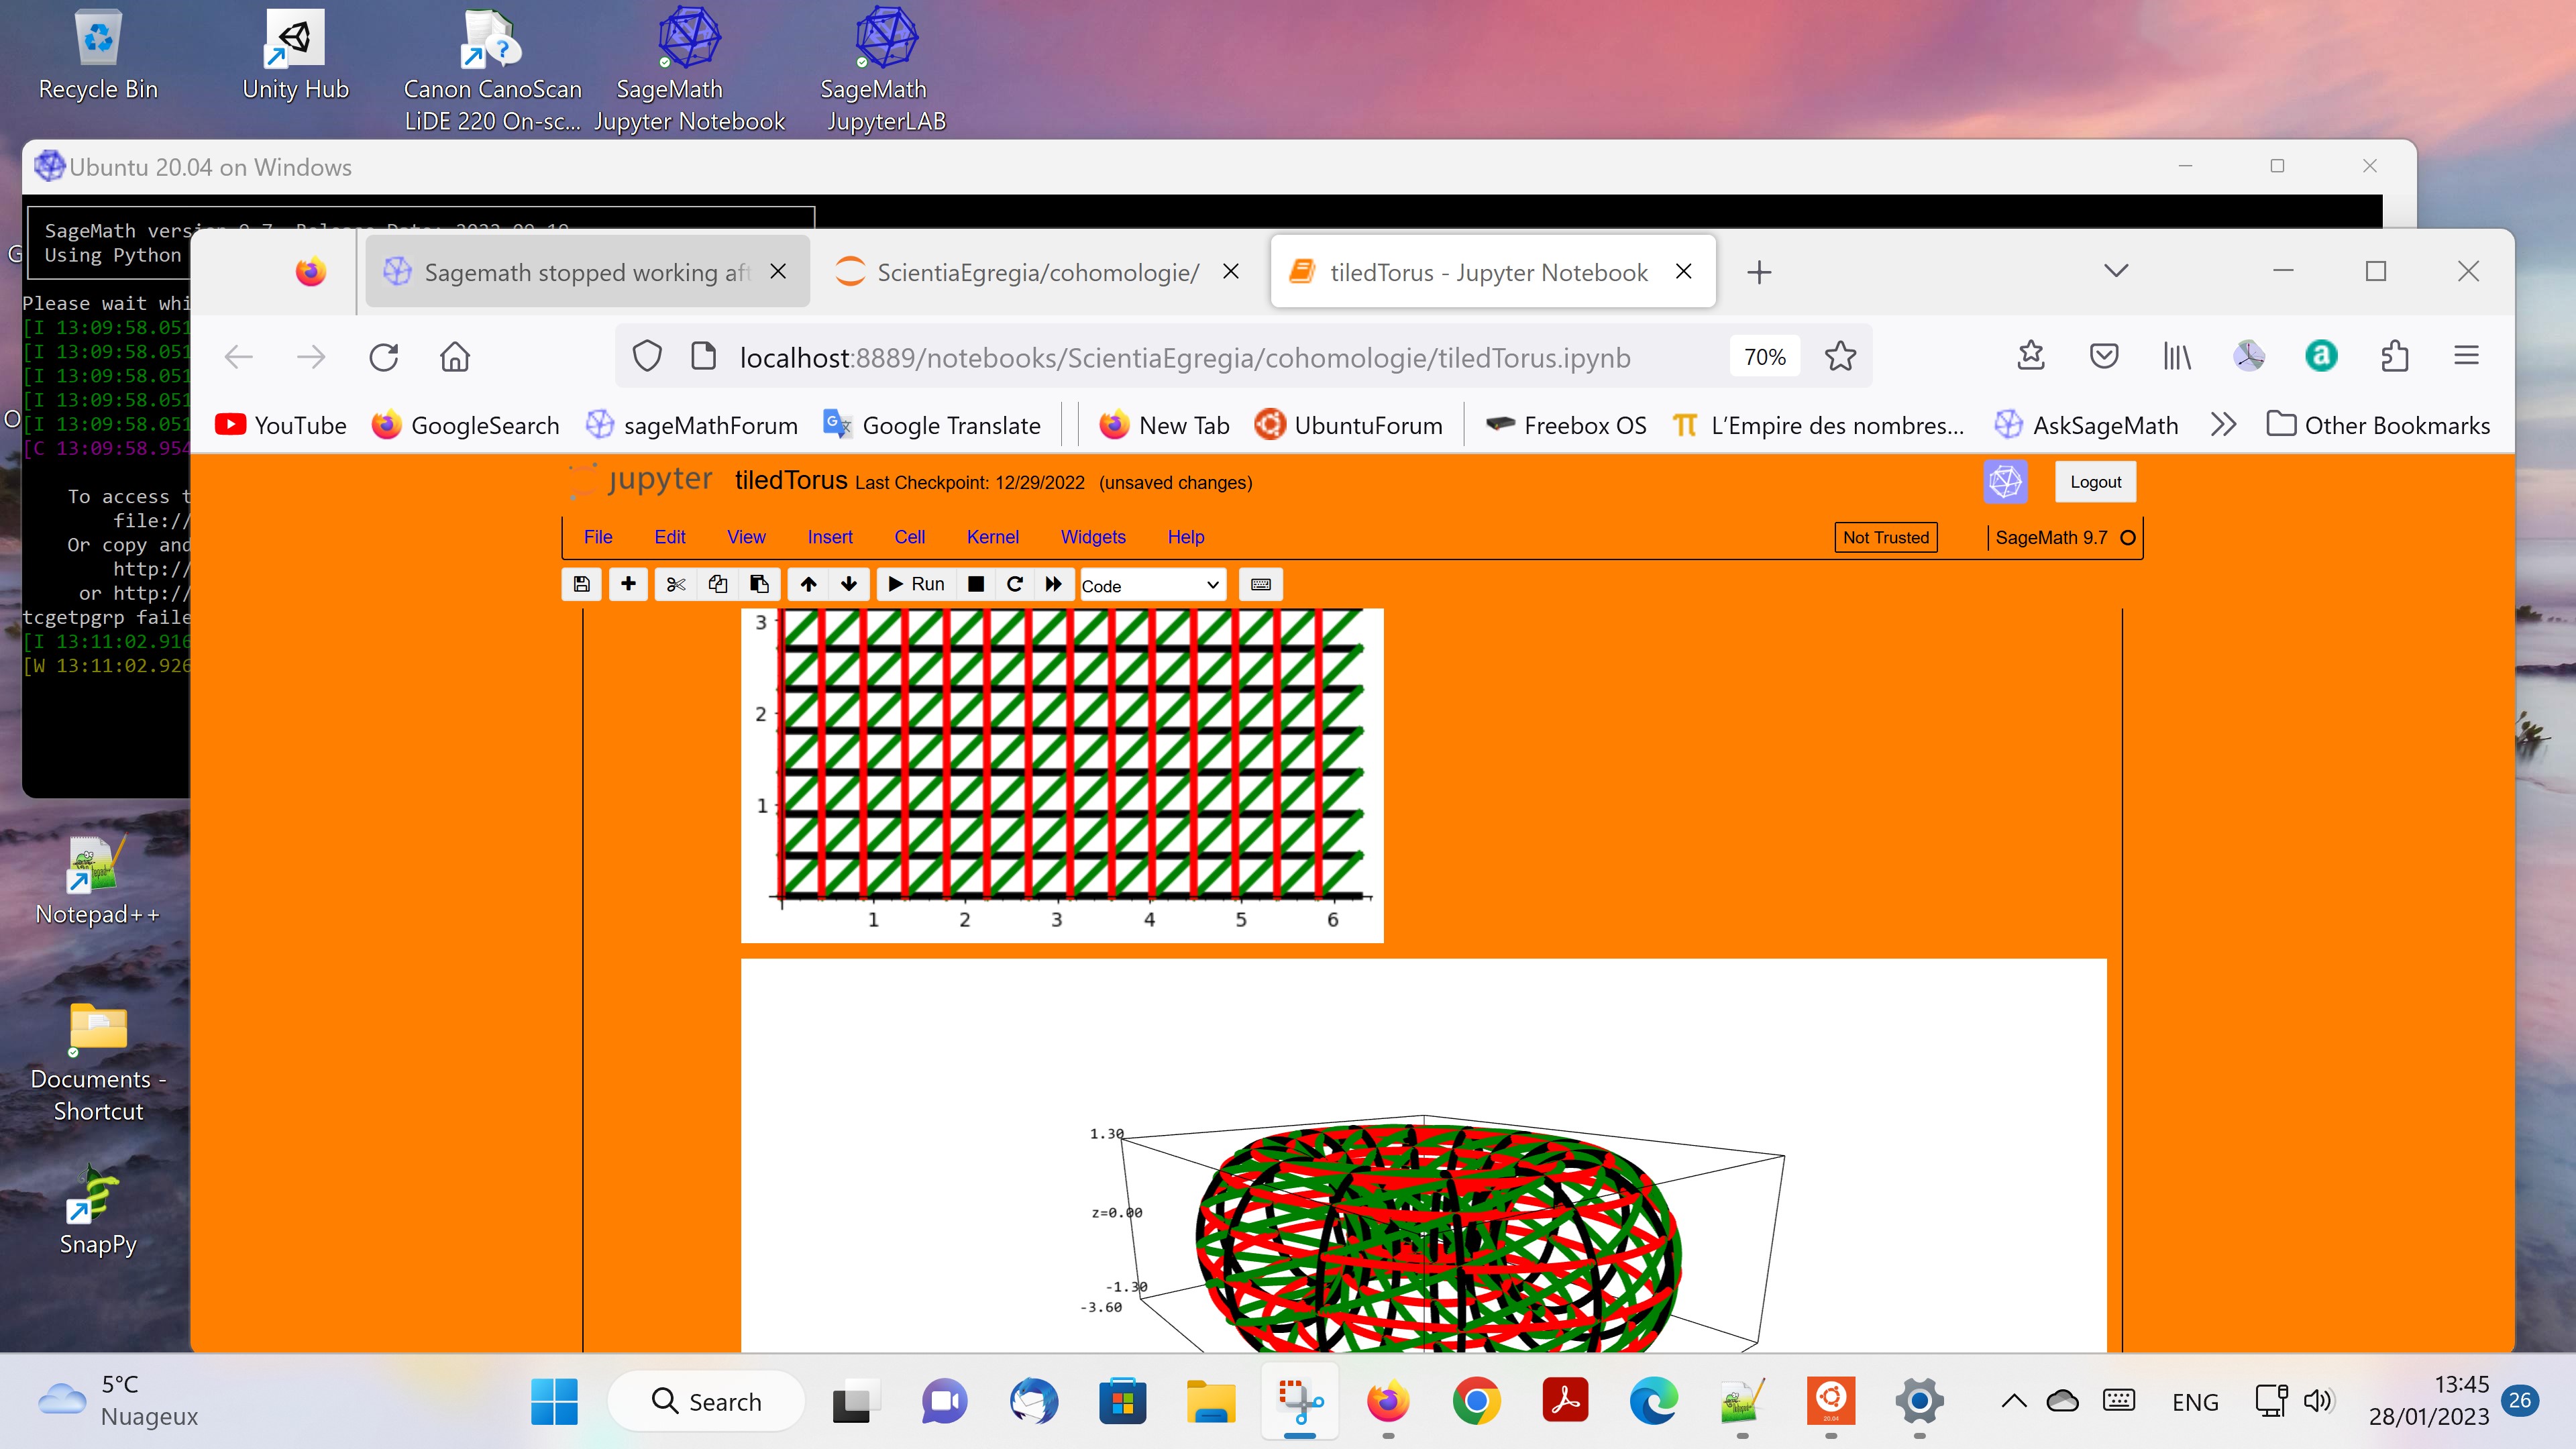
Task: Click the Not Trusted button
Action: [1885, 537]
